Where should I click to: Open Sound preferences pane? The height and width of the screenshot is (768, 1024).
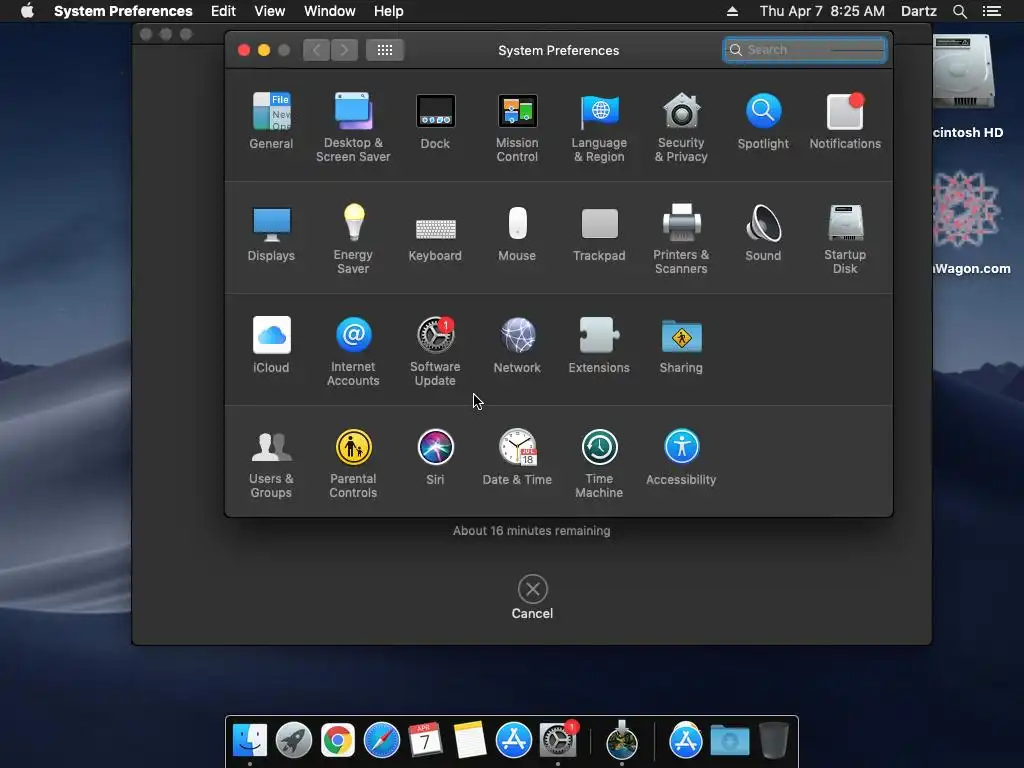tap(763, 233)
